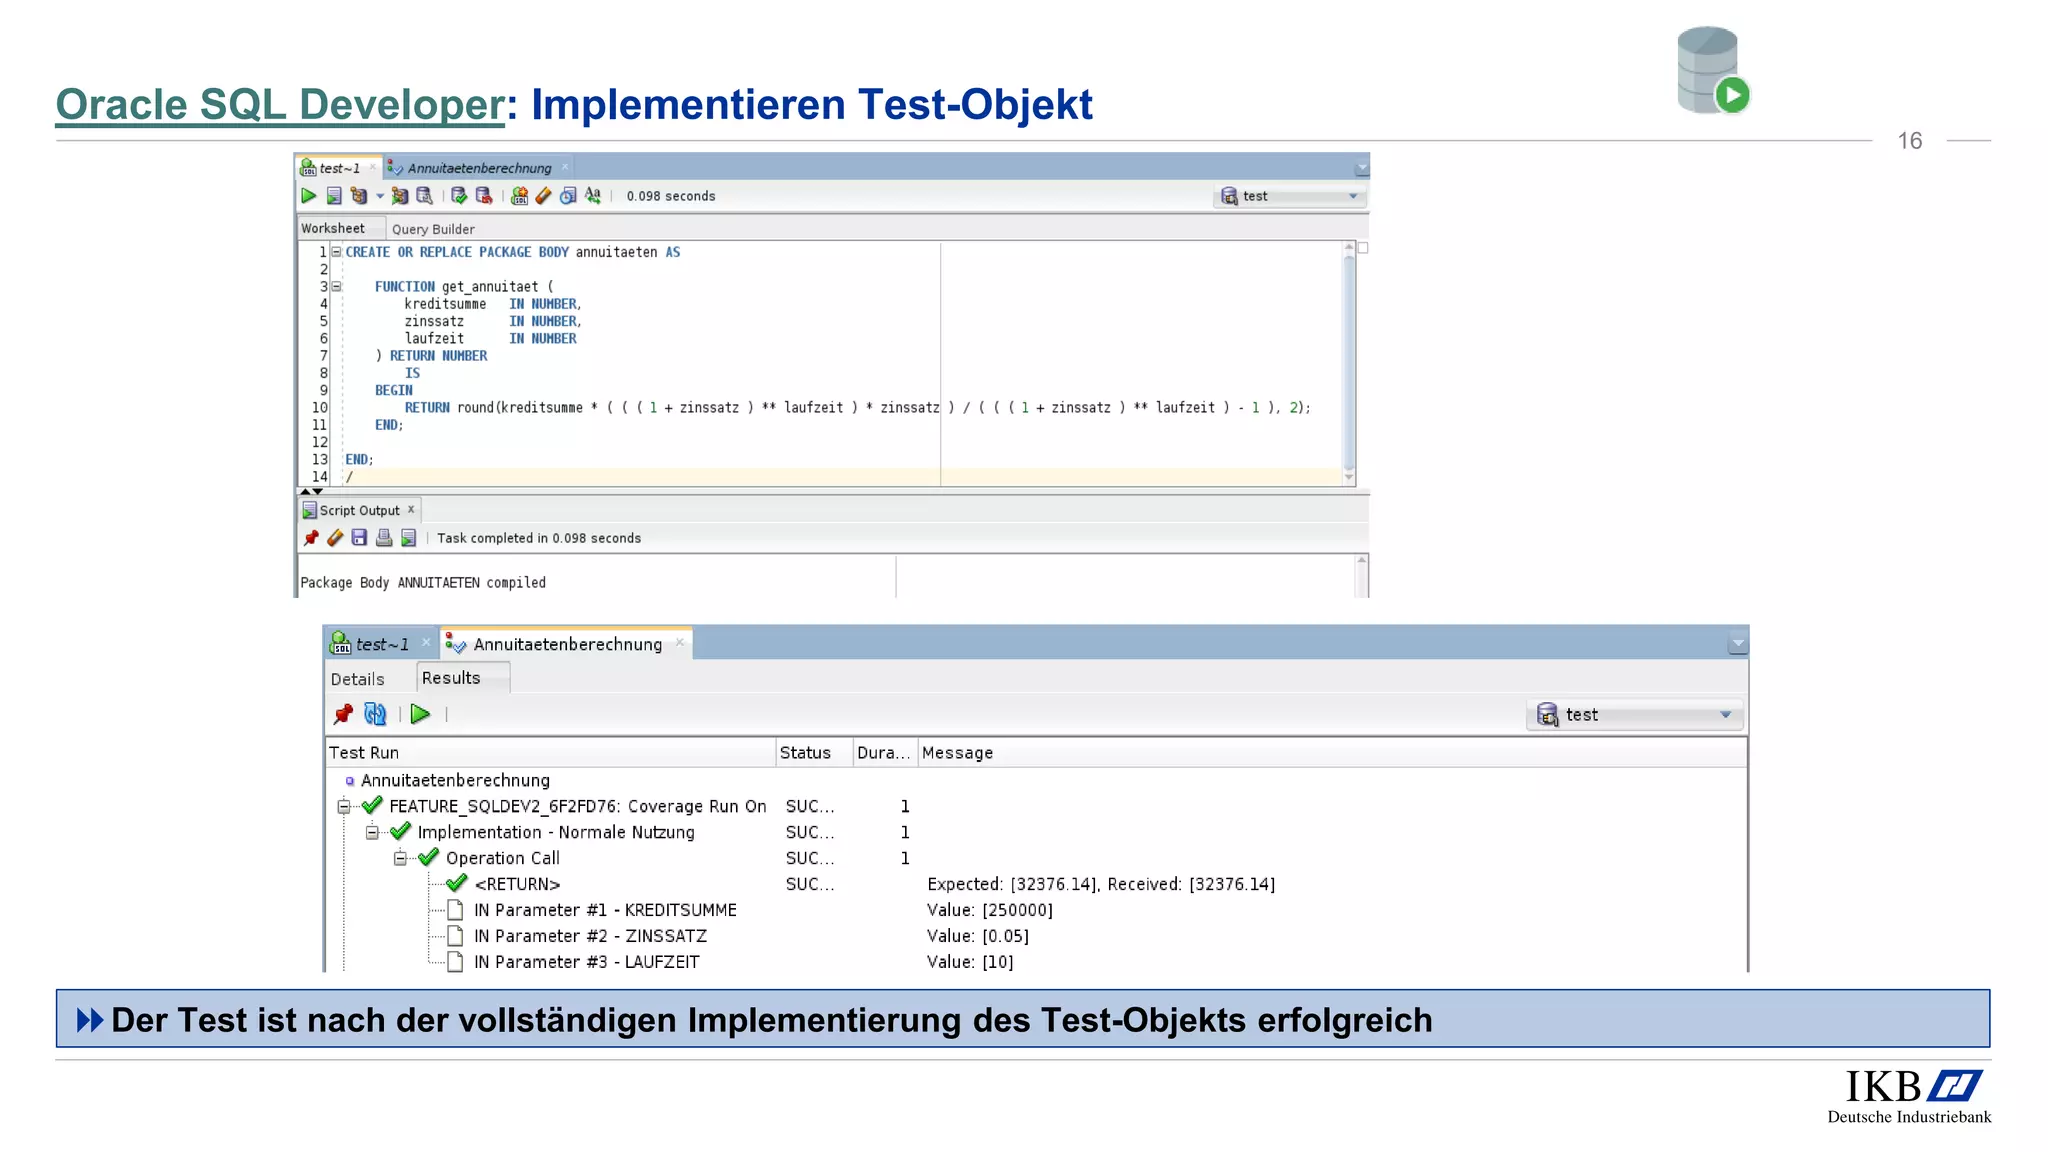Click the Commit icon with green check
The width and height of the screenshot is (2048, 1152).
[459, 196]
